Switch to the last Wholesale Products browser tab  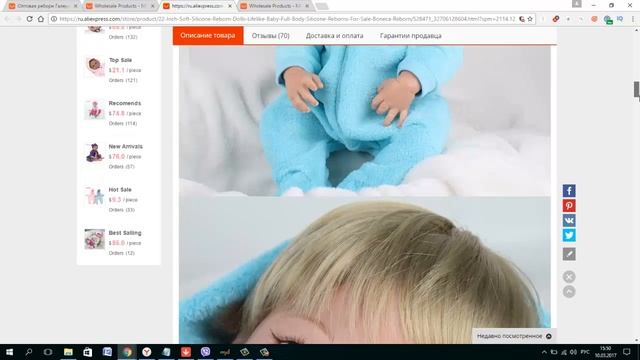tap(274, 6)
